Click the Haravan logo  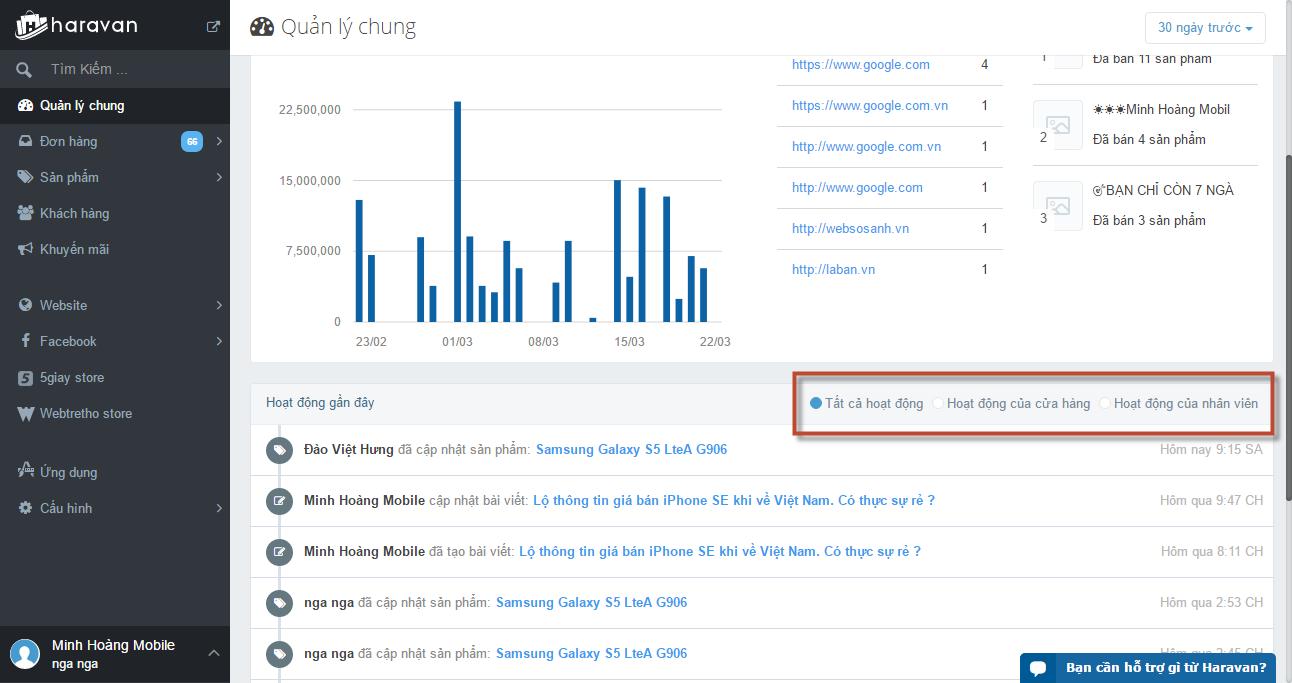[x=75, y=25]
